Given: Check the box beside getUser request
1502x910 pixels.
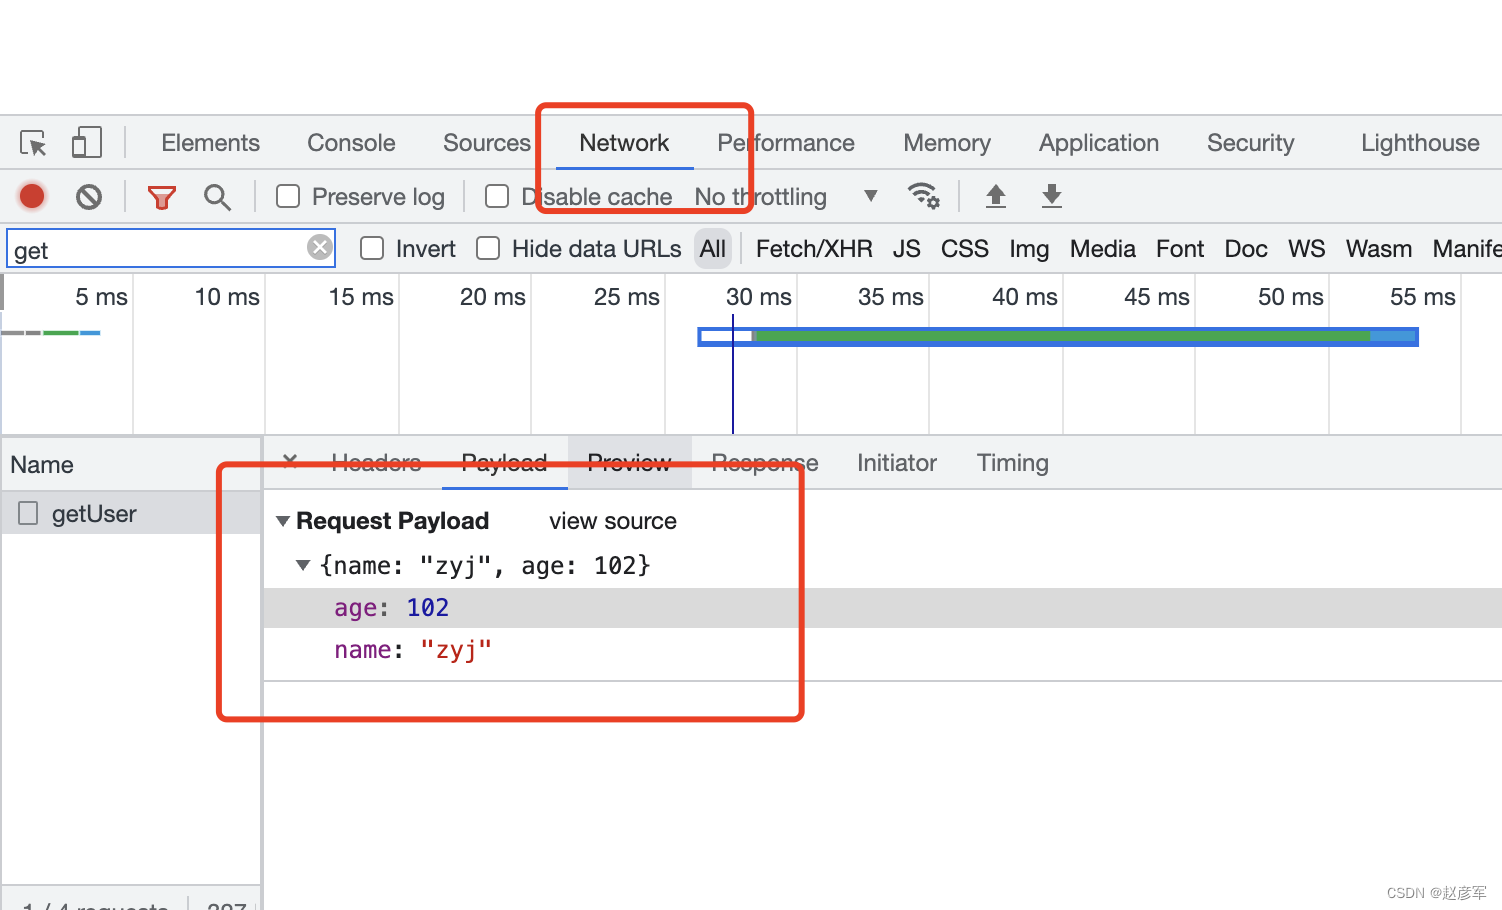Looking at the screenshot, I should coord(28,513).
